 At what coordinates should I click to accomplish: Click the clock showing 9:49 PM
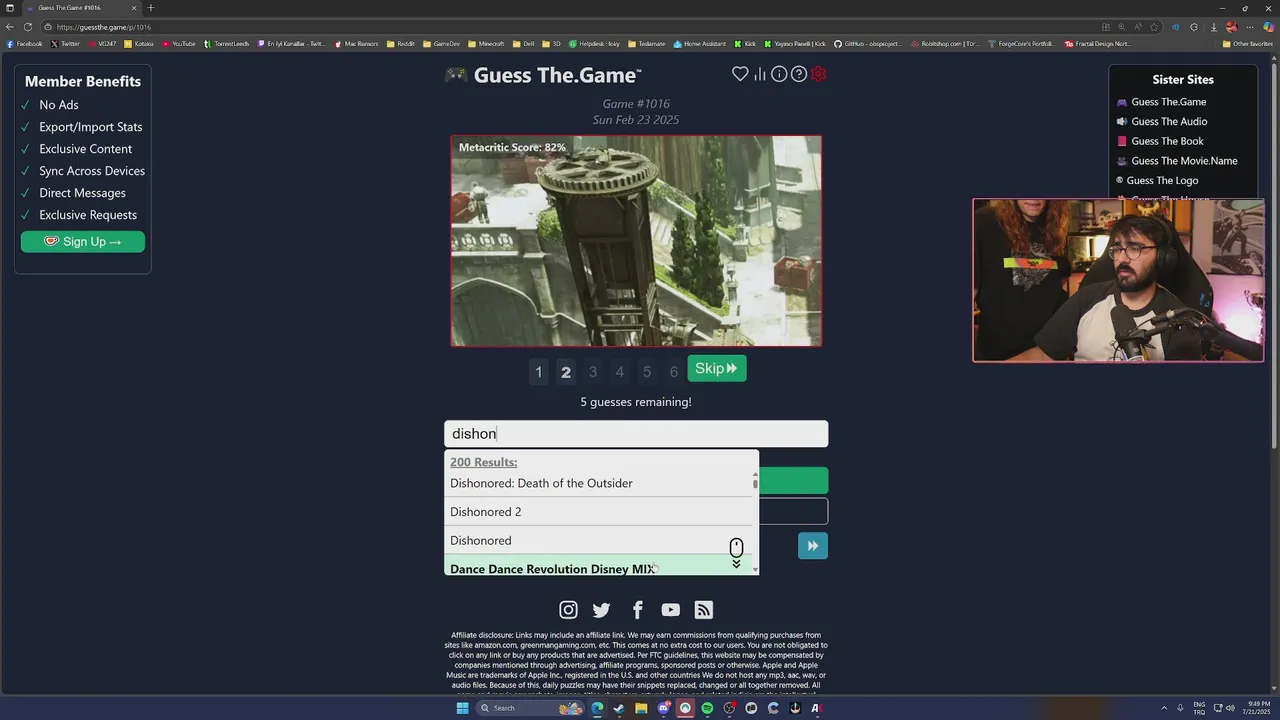[1260, 704]
